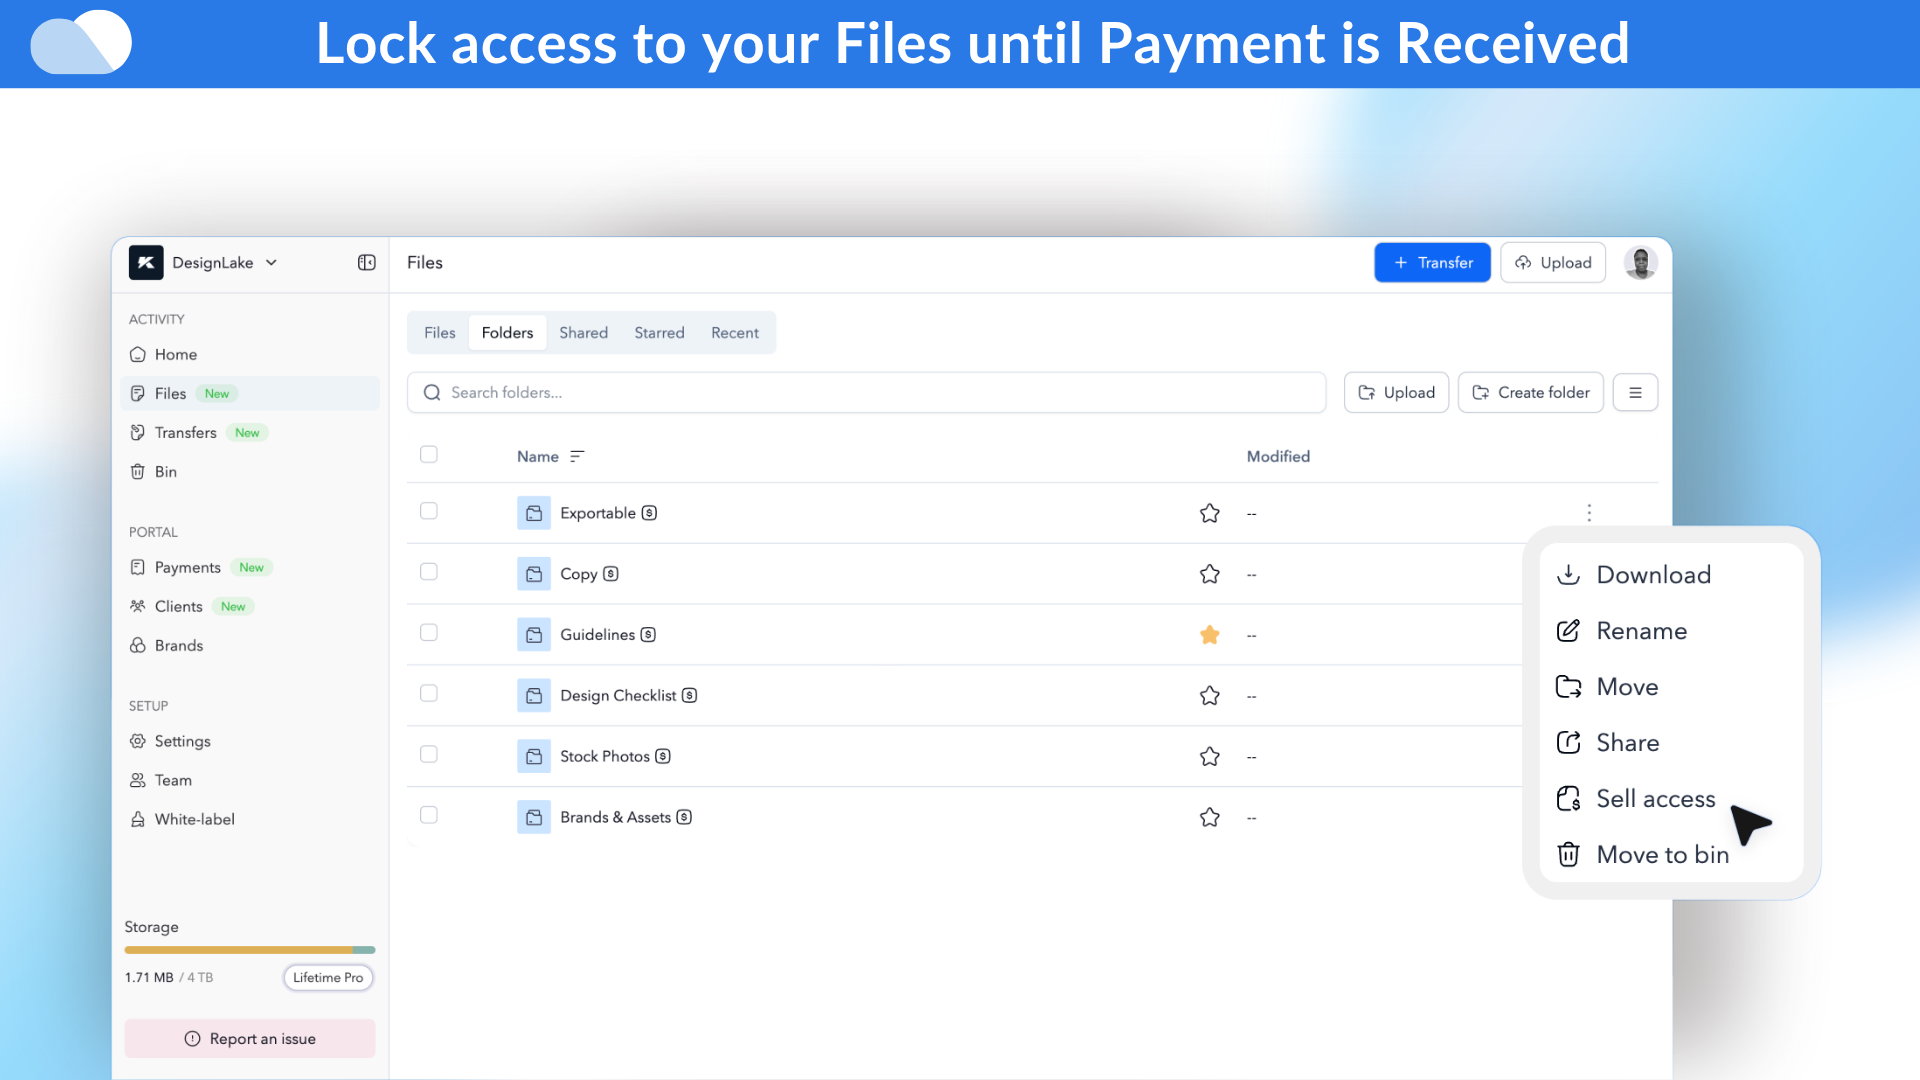Click the Bin icon in sidebar
This screenshot has height=1080, width=1920.
click(x=138, y=472)
